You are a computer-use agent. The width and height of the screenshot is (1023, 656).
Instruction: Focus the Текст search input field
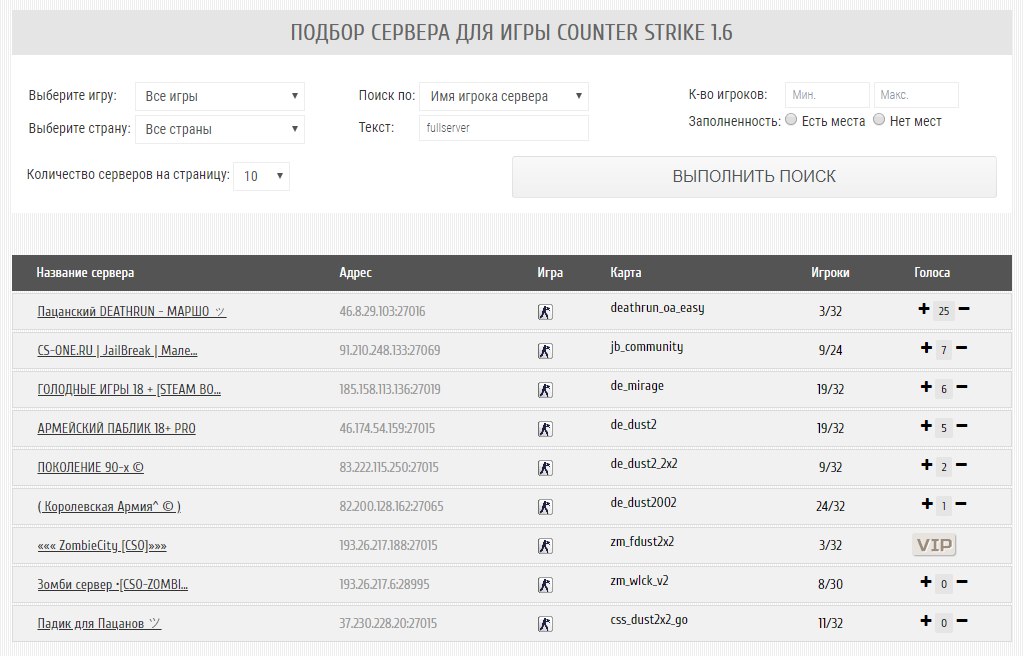tap(504, 128)
